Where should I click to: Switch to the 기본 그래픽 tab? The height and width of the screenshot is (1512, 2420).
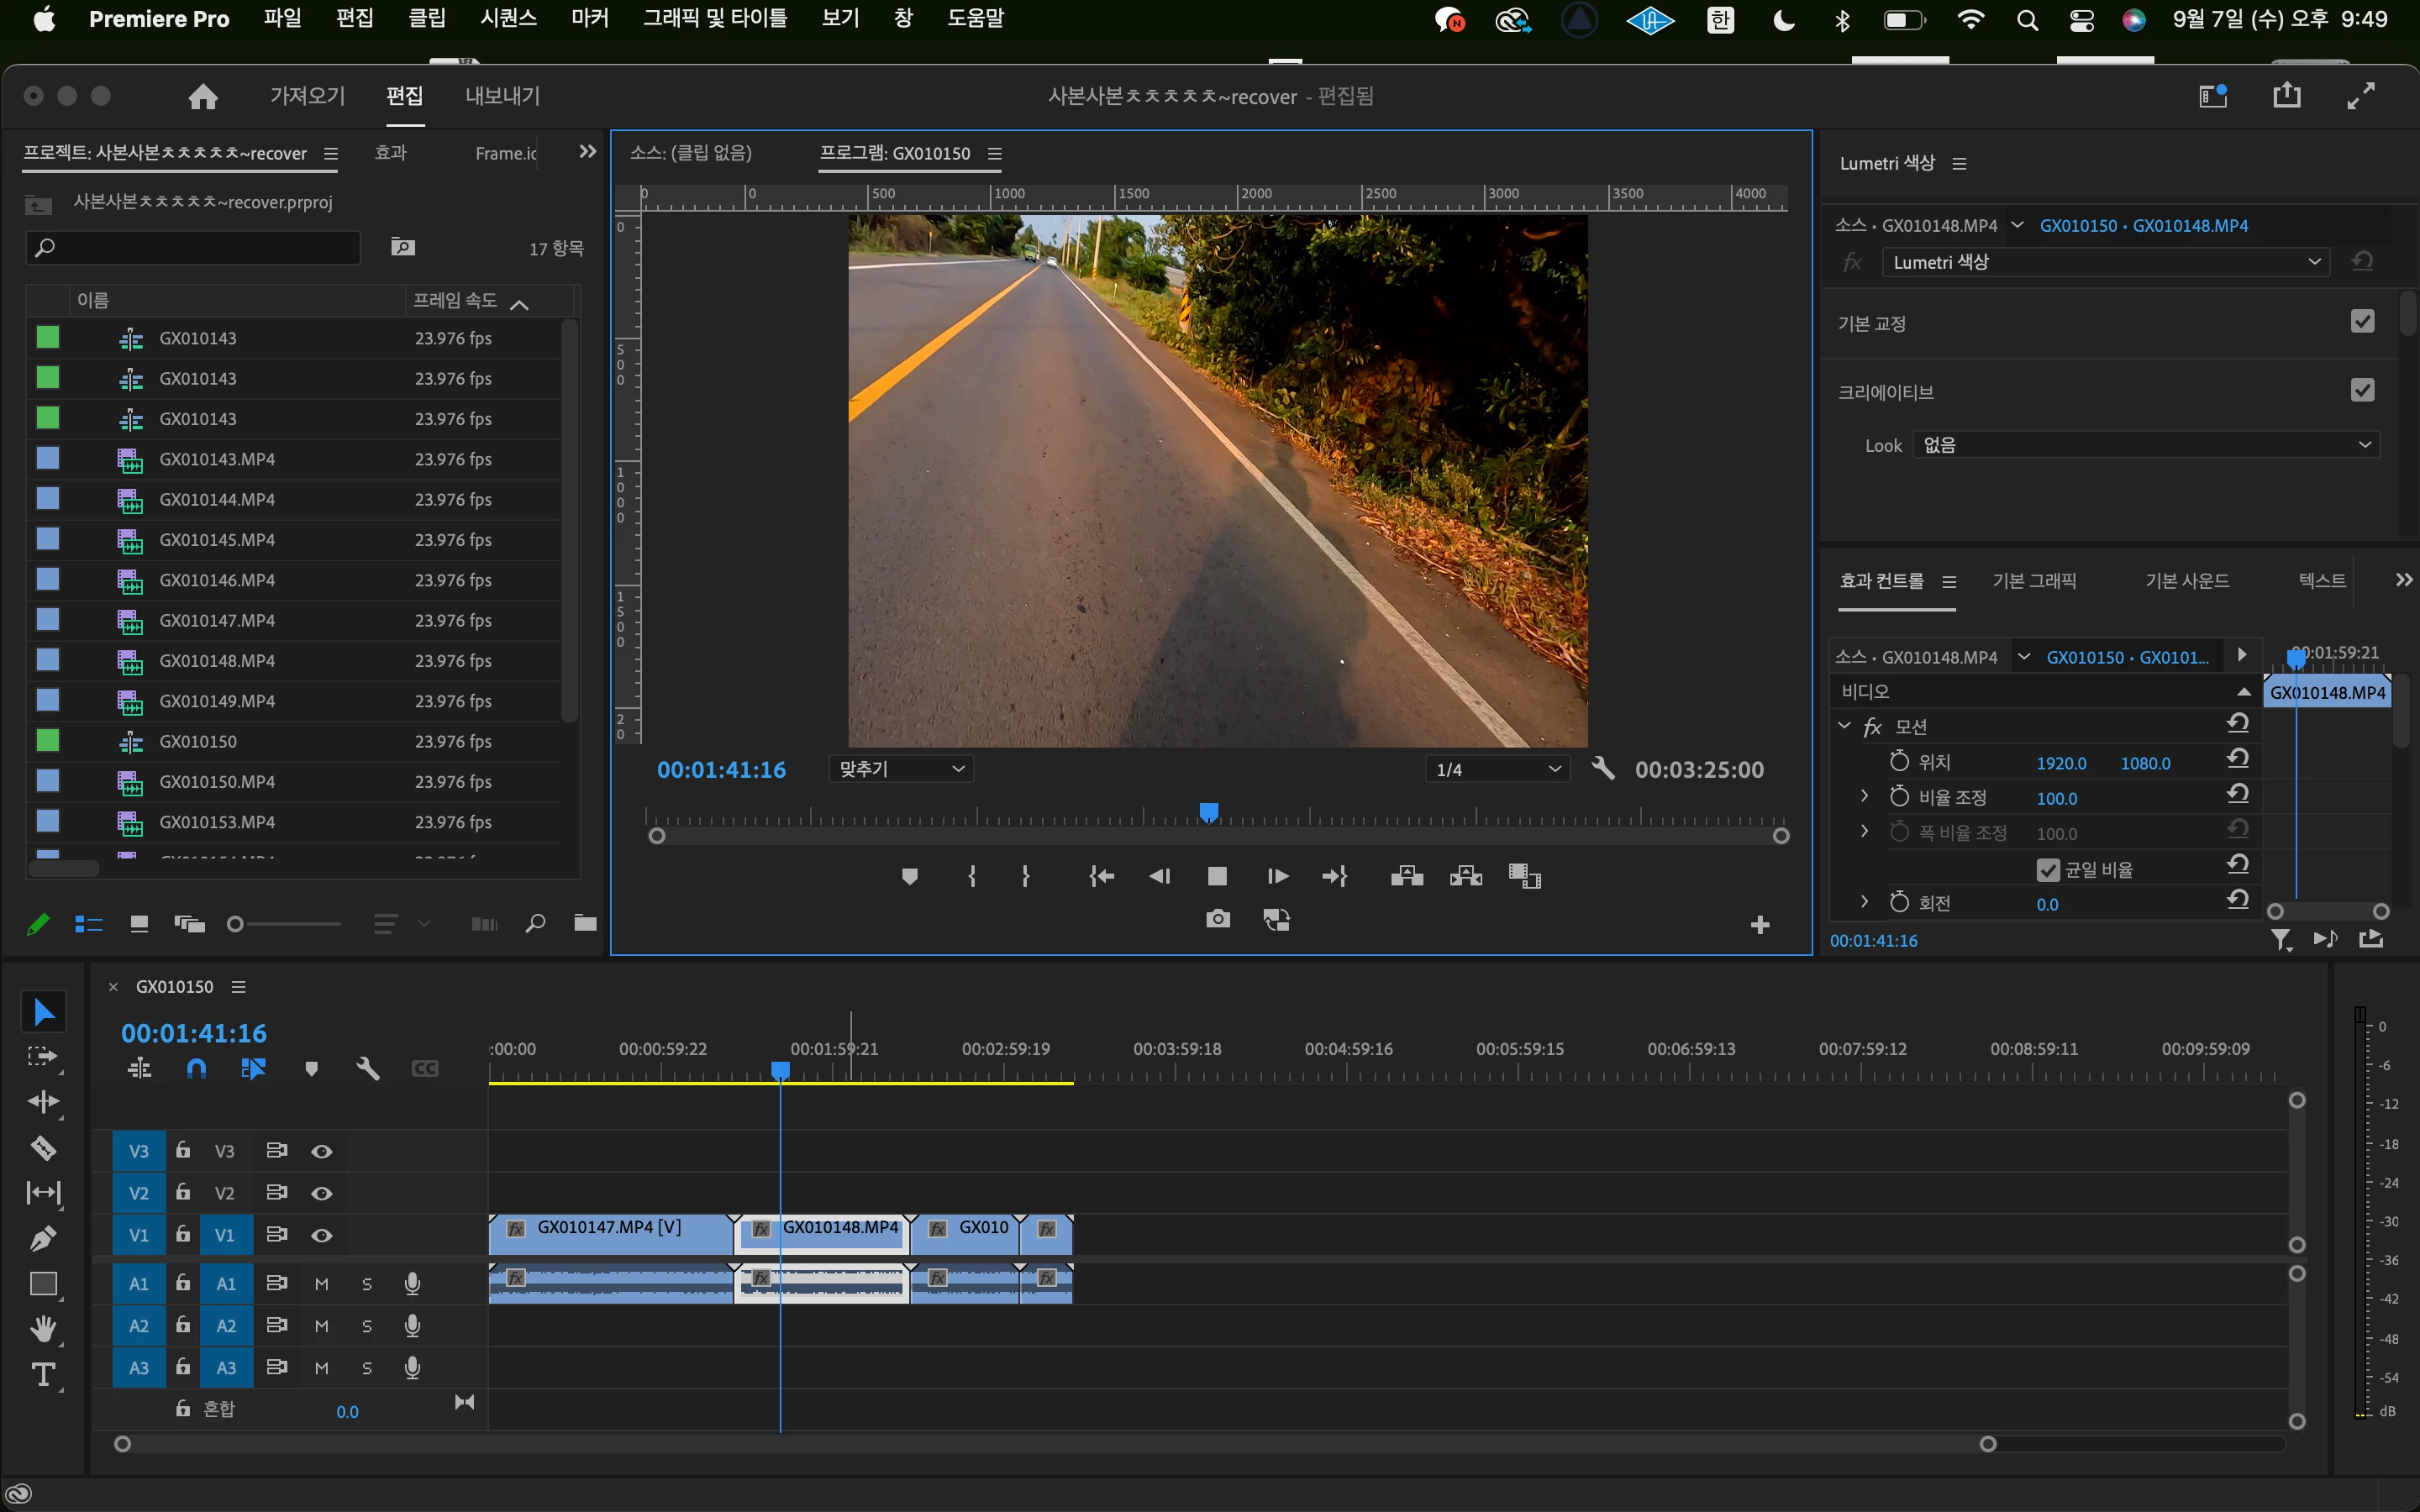tap(2034, 581)
